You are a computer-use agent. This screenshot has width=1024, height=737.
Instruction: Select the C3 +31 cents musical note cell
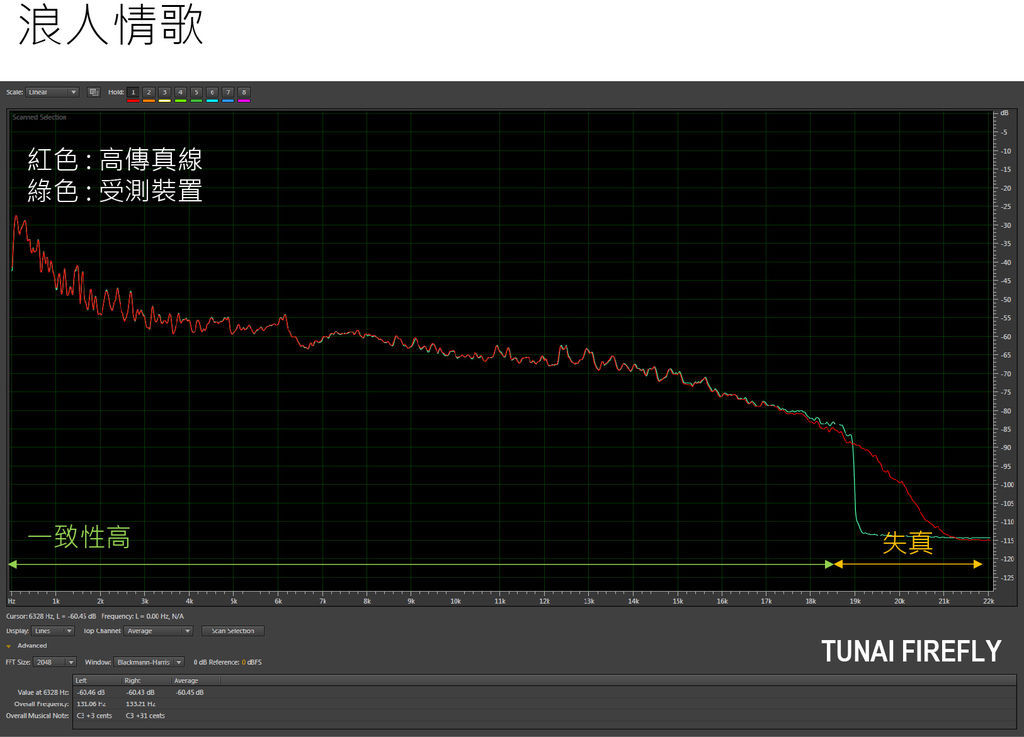pyautogui.click(x=146, y=715)
